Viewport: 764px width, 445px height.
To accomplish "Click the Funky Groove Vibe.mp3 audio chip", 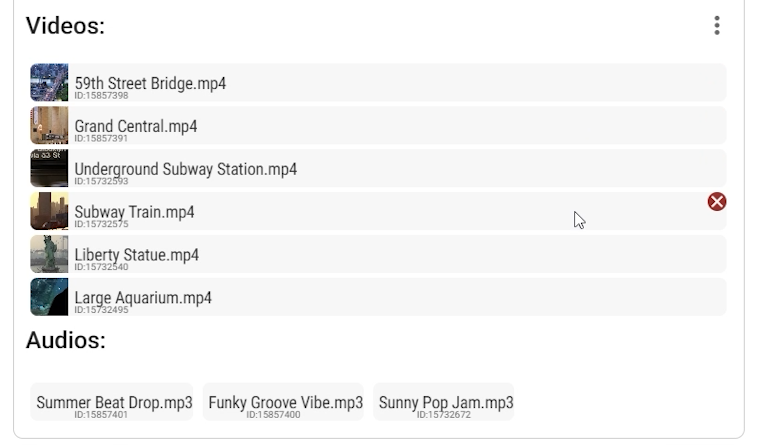I will tap(285, 403).
